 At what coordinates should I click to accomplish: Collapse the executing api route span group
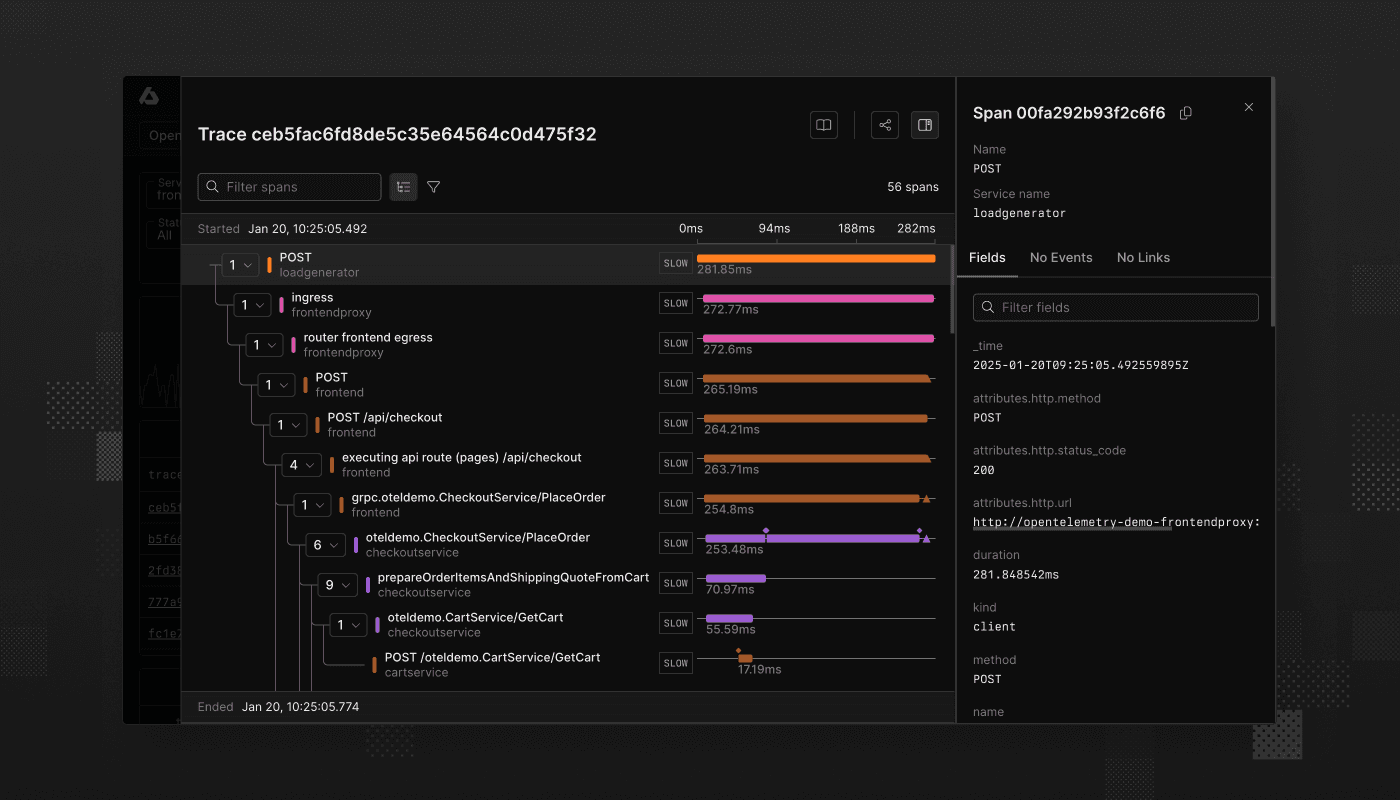click(300, 464)
